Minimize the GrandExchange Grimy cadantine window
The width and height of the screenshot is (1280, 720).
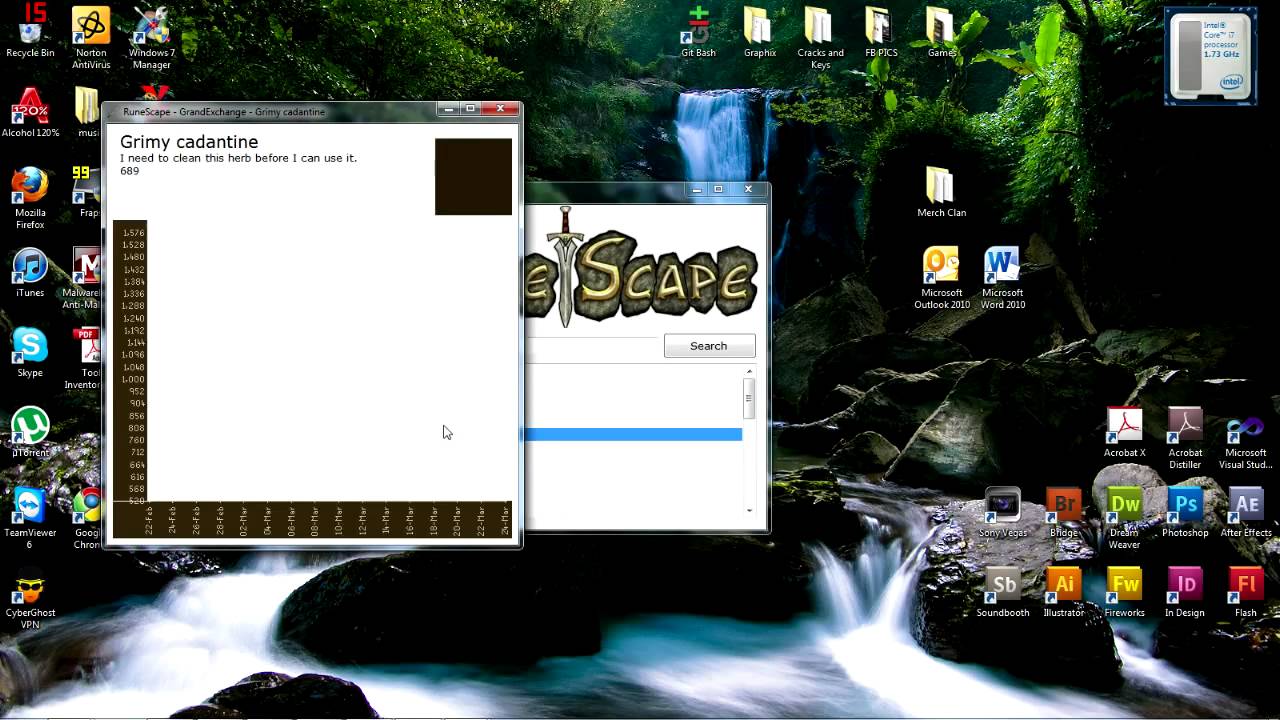pos(448,108)
